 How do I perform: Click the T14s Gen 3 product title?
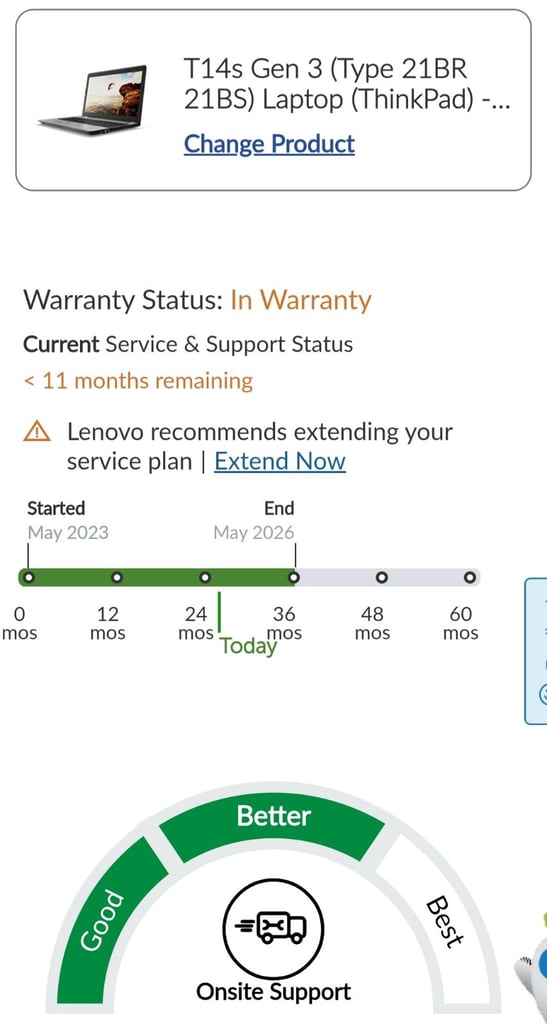pyautogui.click(x=346, y=84)
